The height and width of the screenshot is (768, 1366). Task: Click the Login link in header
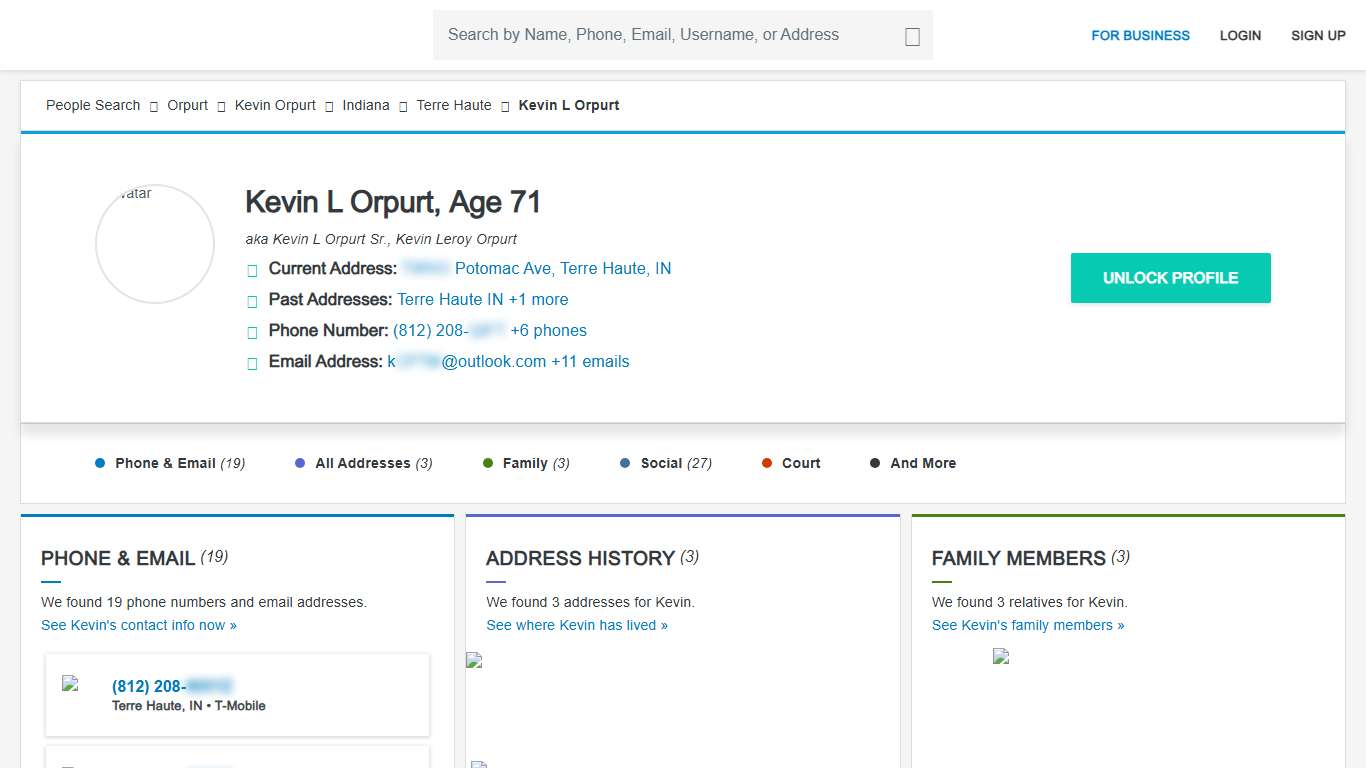[x=1240, y=35]
